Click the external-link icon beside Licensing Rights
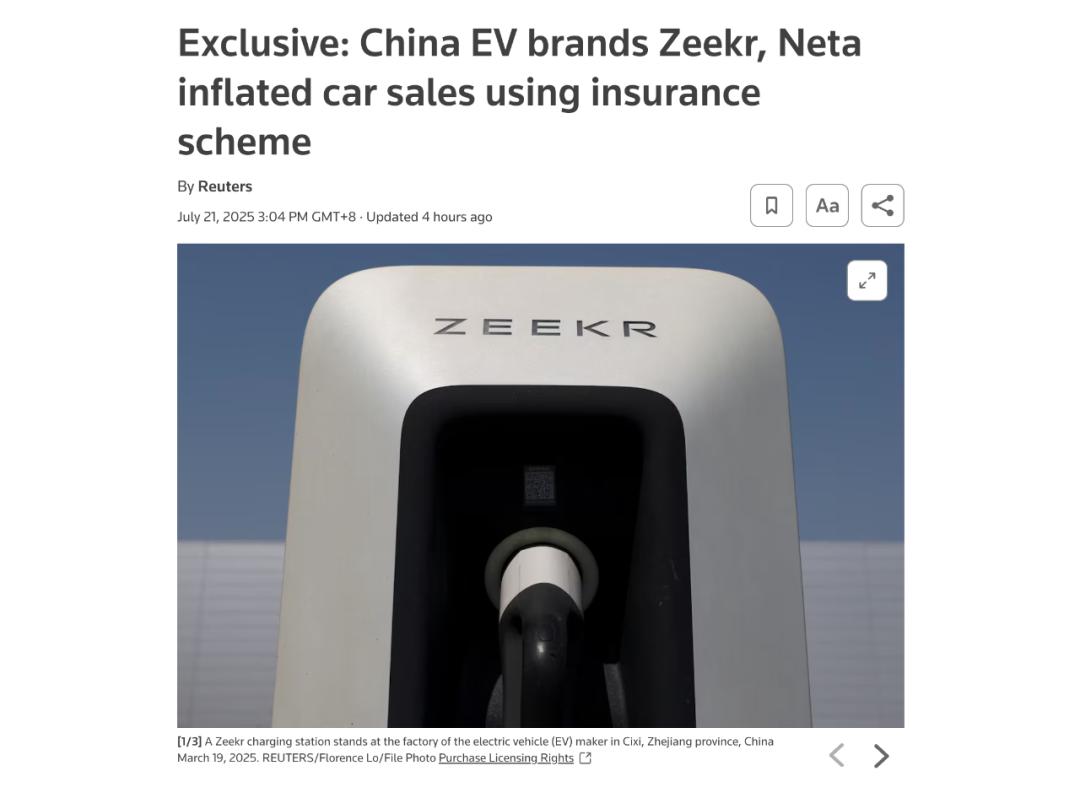This screenshot has height=798, width=1080. click(585, 758)
